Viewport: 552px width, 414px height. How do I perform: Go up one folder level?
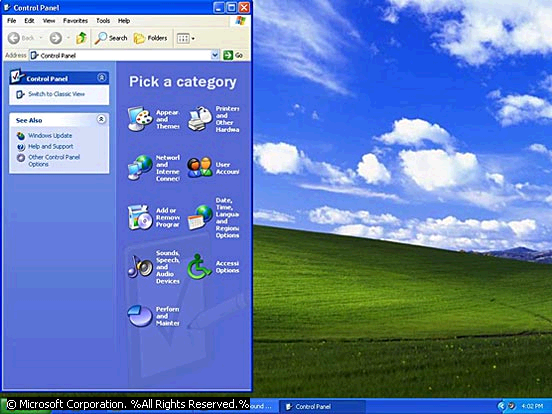(81, 38)
